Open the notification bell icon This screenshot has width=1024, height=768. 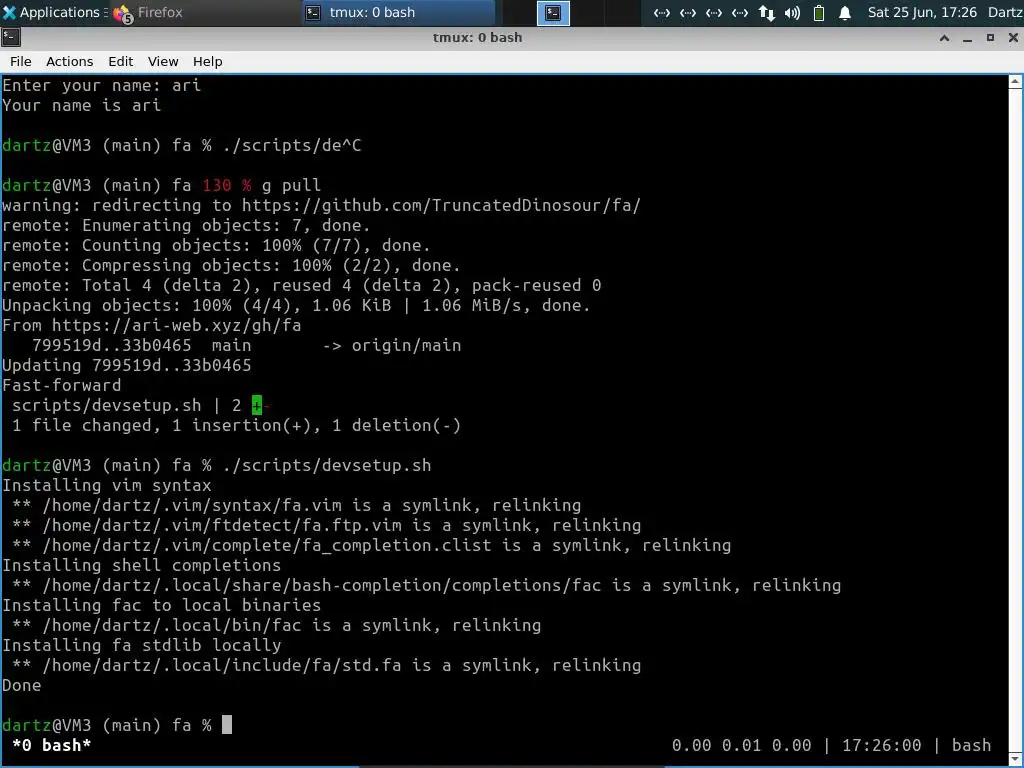[x=844, y=12]
